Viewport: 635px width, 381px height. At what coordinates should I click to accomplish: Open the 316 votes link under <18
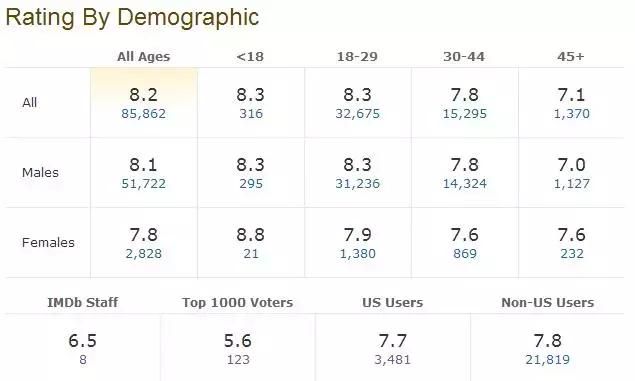pyautogui.click(x=251, y=114)
